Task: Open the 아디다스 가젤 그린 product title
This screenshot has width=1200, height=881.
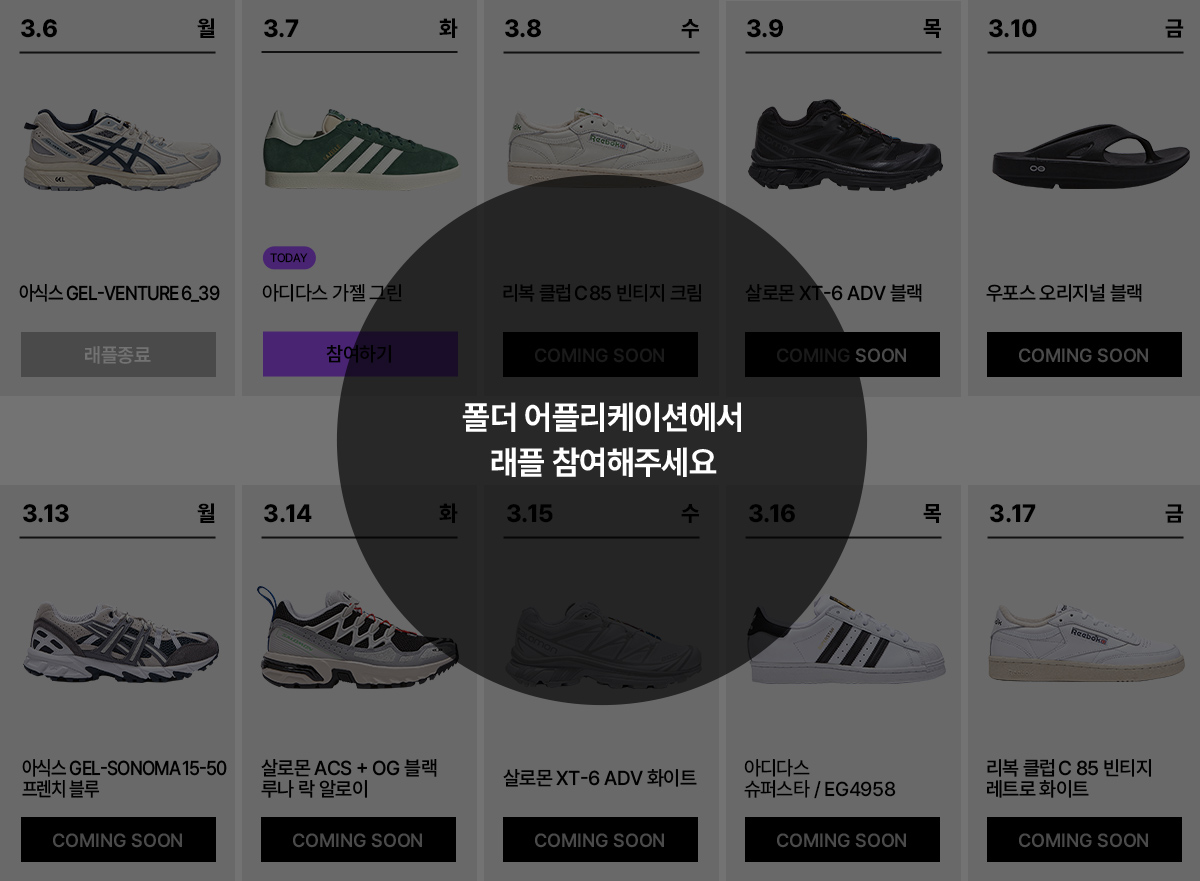Action: coord(332,293)
